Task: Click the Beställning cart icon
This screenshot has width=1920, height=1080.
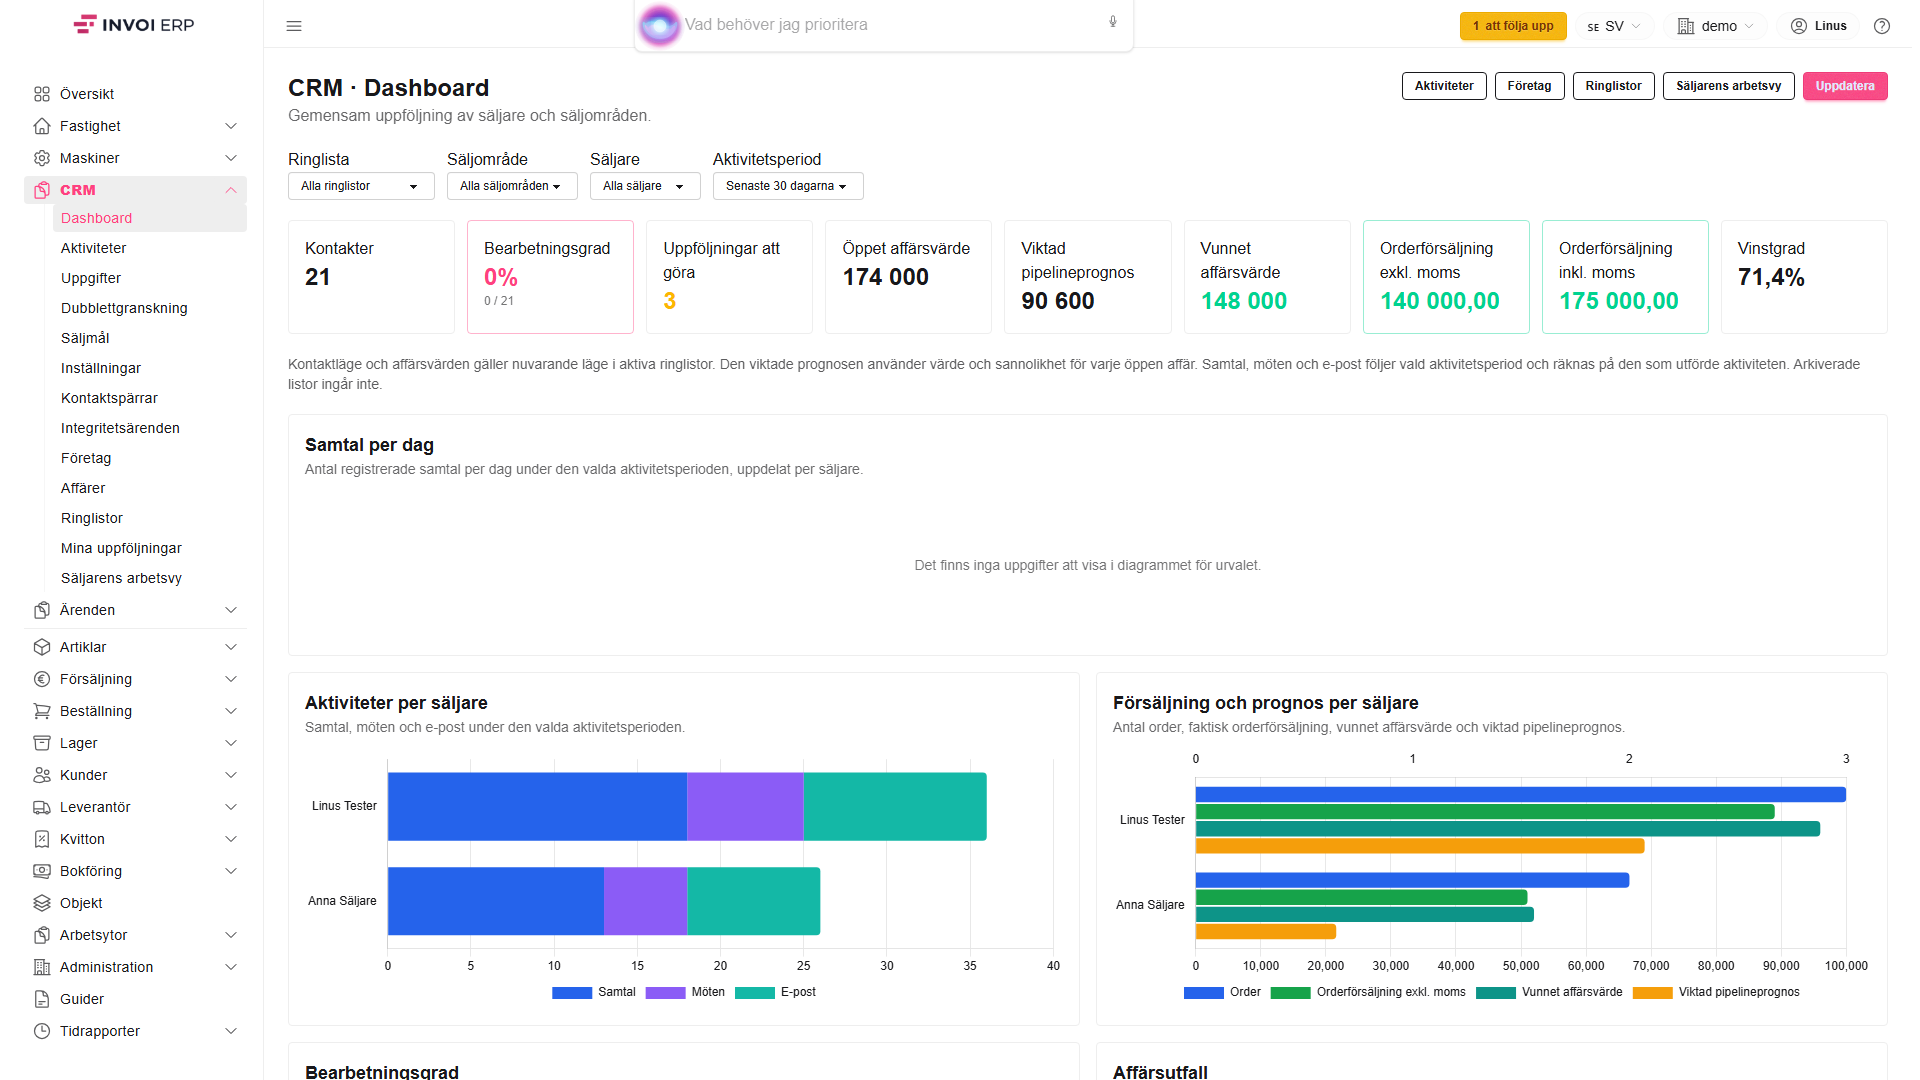Action: (x=42, y=711)
